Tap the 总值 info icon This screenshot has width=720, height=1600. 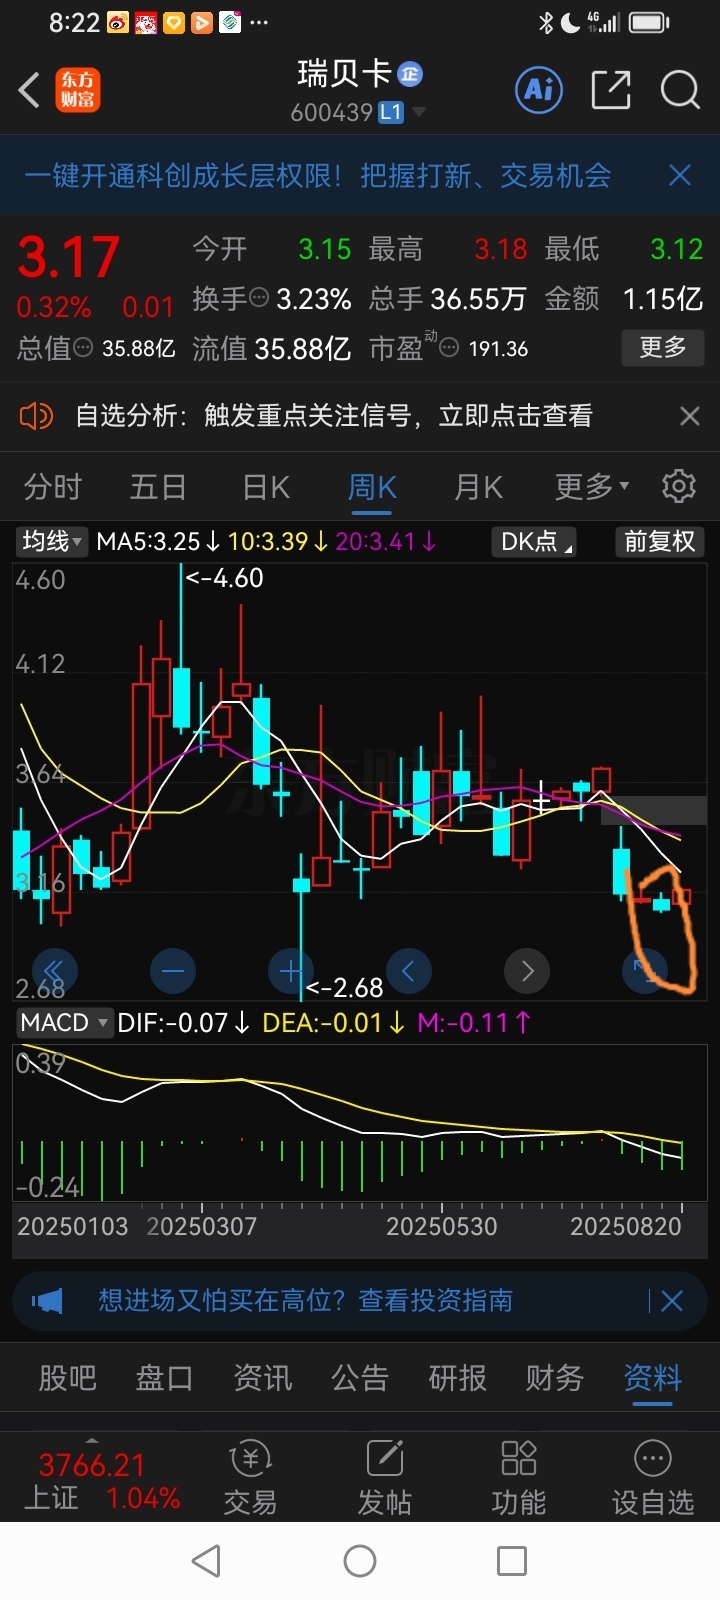pyautogui.click(x=83, y=348)
